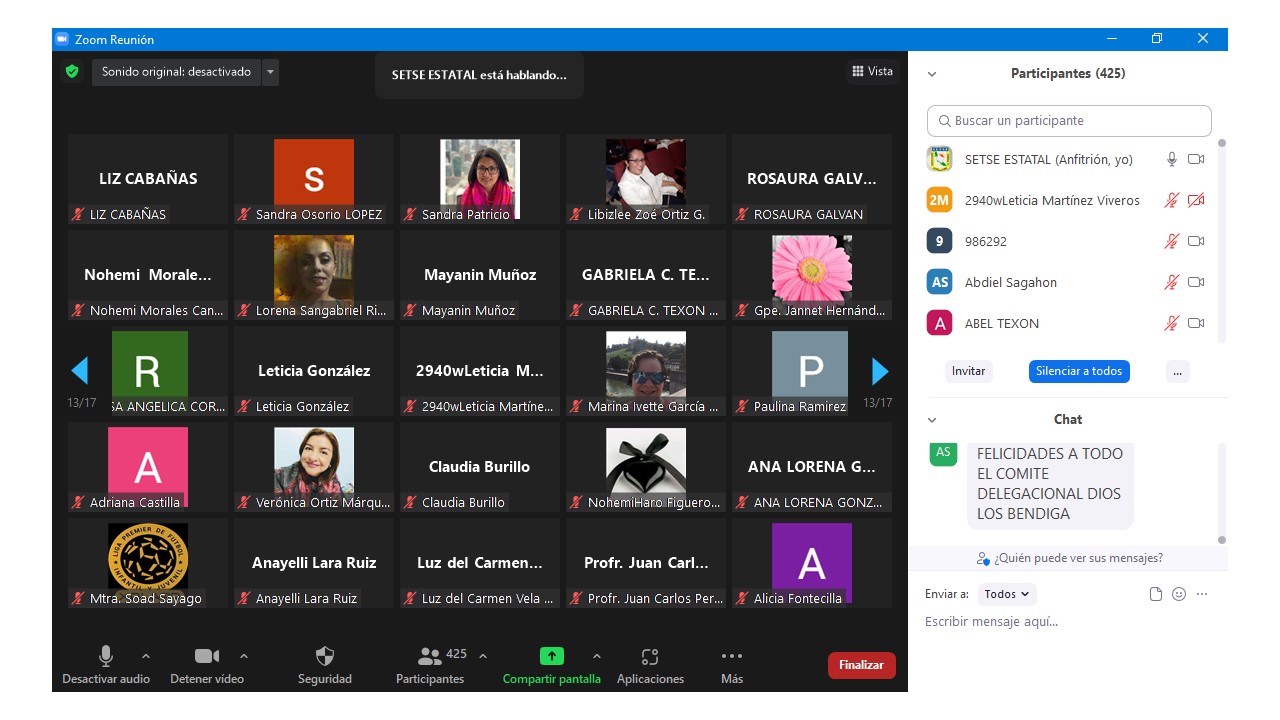This screenshot has height=720, width=1280.
Task: Select Sandra Patricio video tile
Action: pos(480,179)
